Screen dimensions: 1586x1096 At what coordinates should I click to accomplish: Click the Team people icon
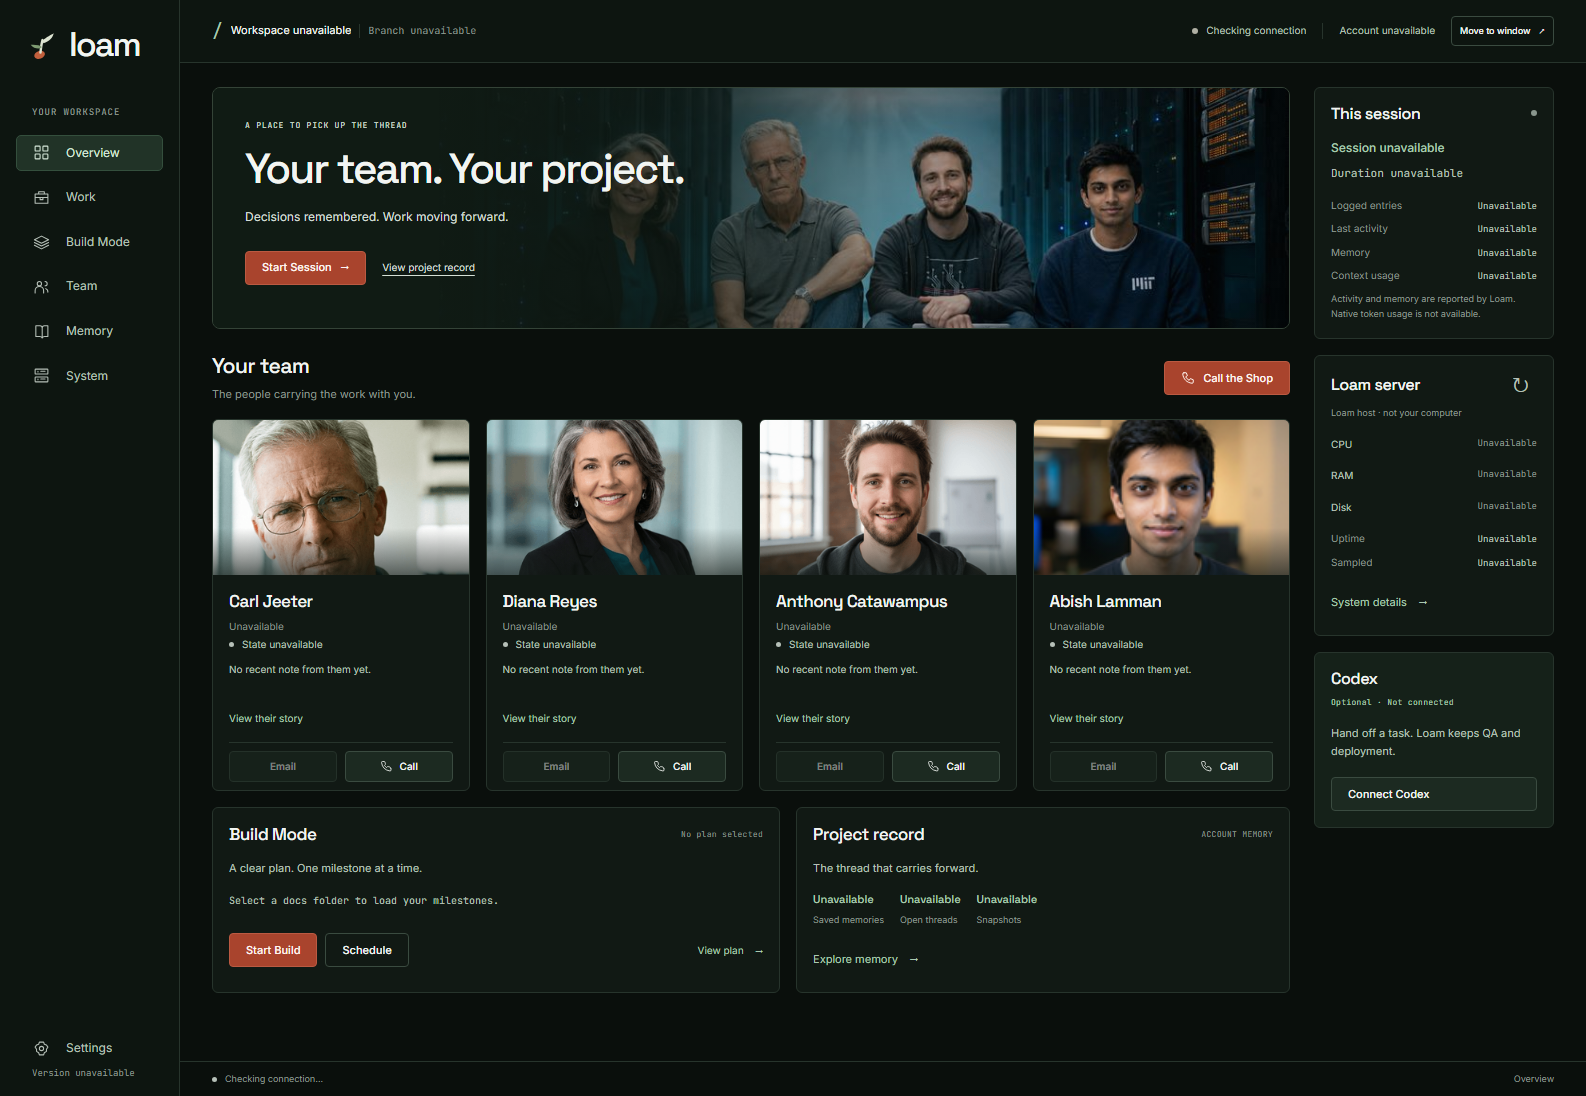click(41, 287)
